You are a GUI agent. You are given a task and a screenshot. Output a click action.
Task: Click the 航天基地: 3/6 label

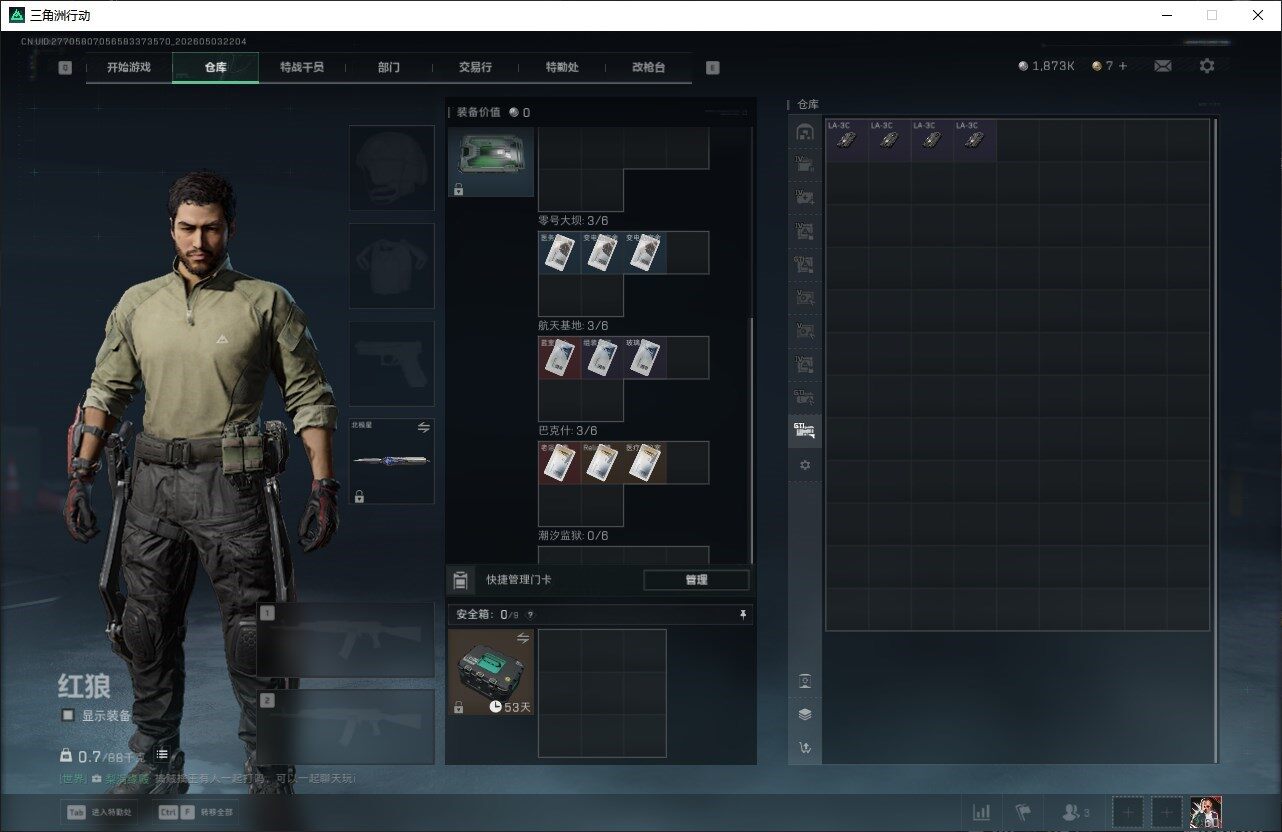tap(574, 326)
